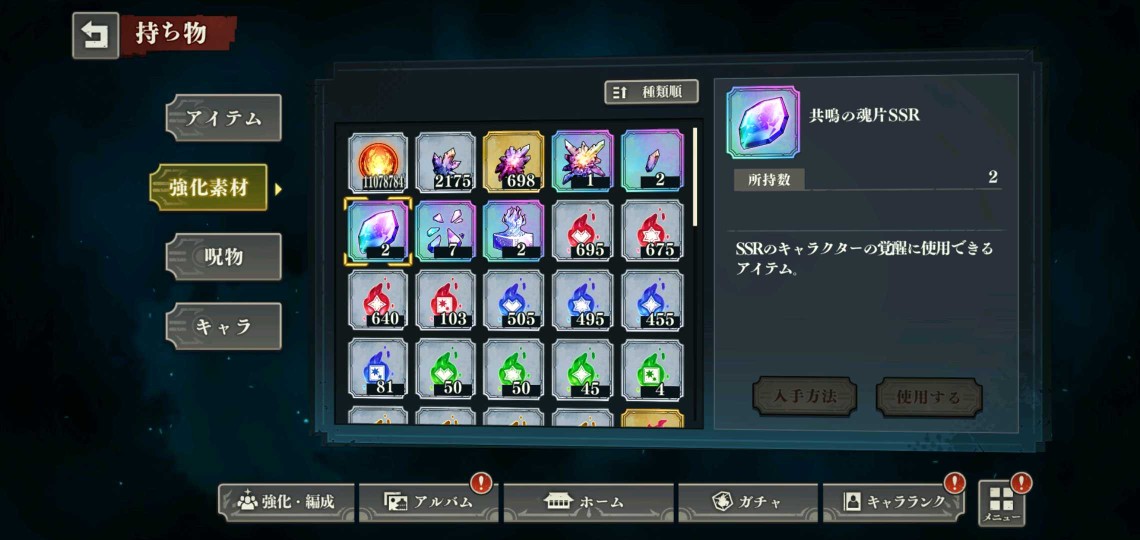
Task: Switch to the キャラ tab
Action: tap(224, 326)
